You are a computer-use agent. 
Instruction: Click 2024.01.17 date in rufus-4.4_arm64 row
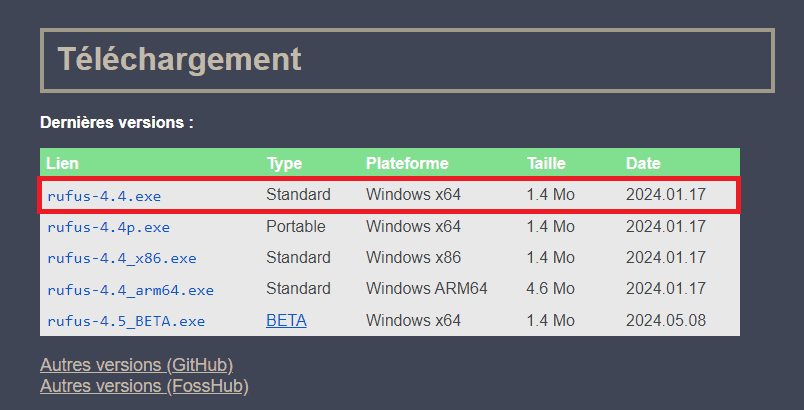[666, 289]
